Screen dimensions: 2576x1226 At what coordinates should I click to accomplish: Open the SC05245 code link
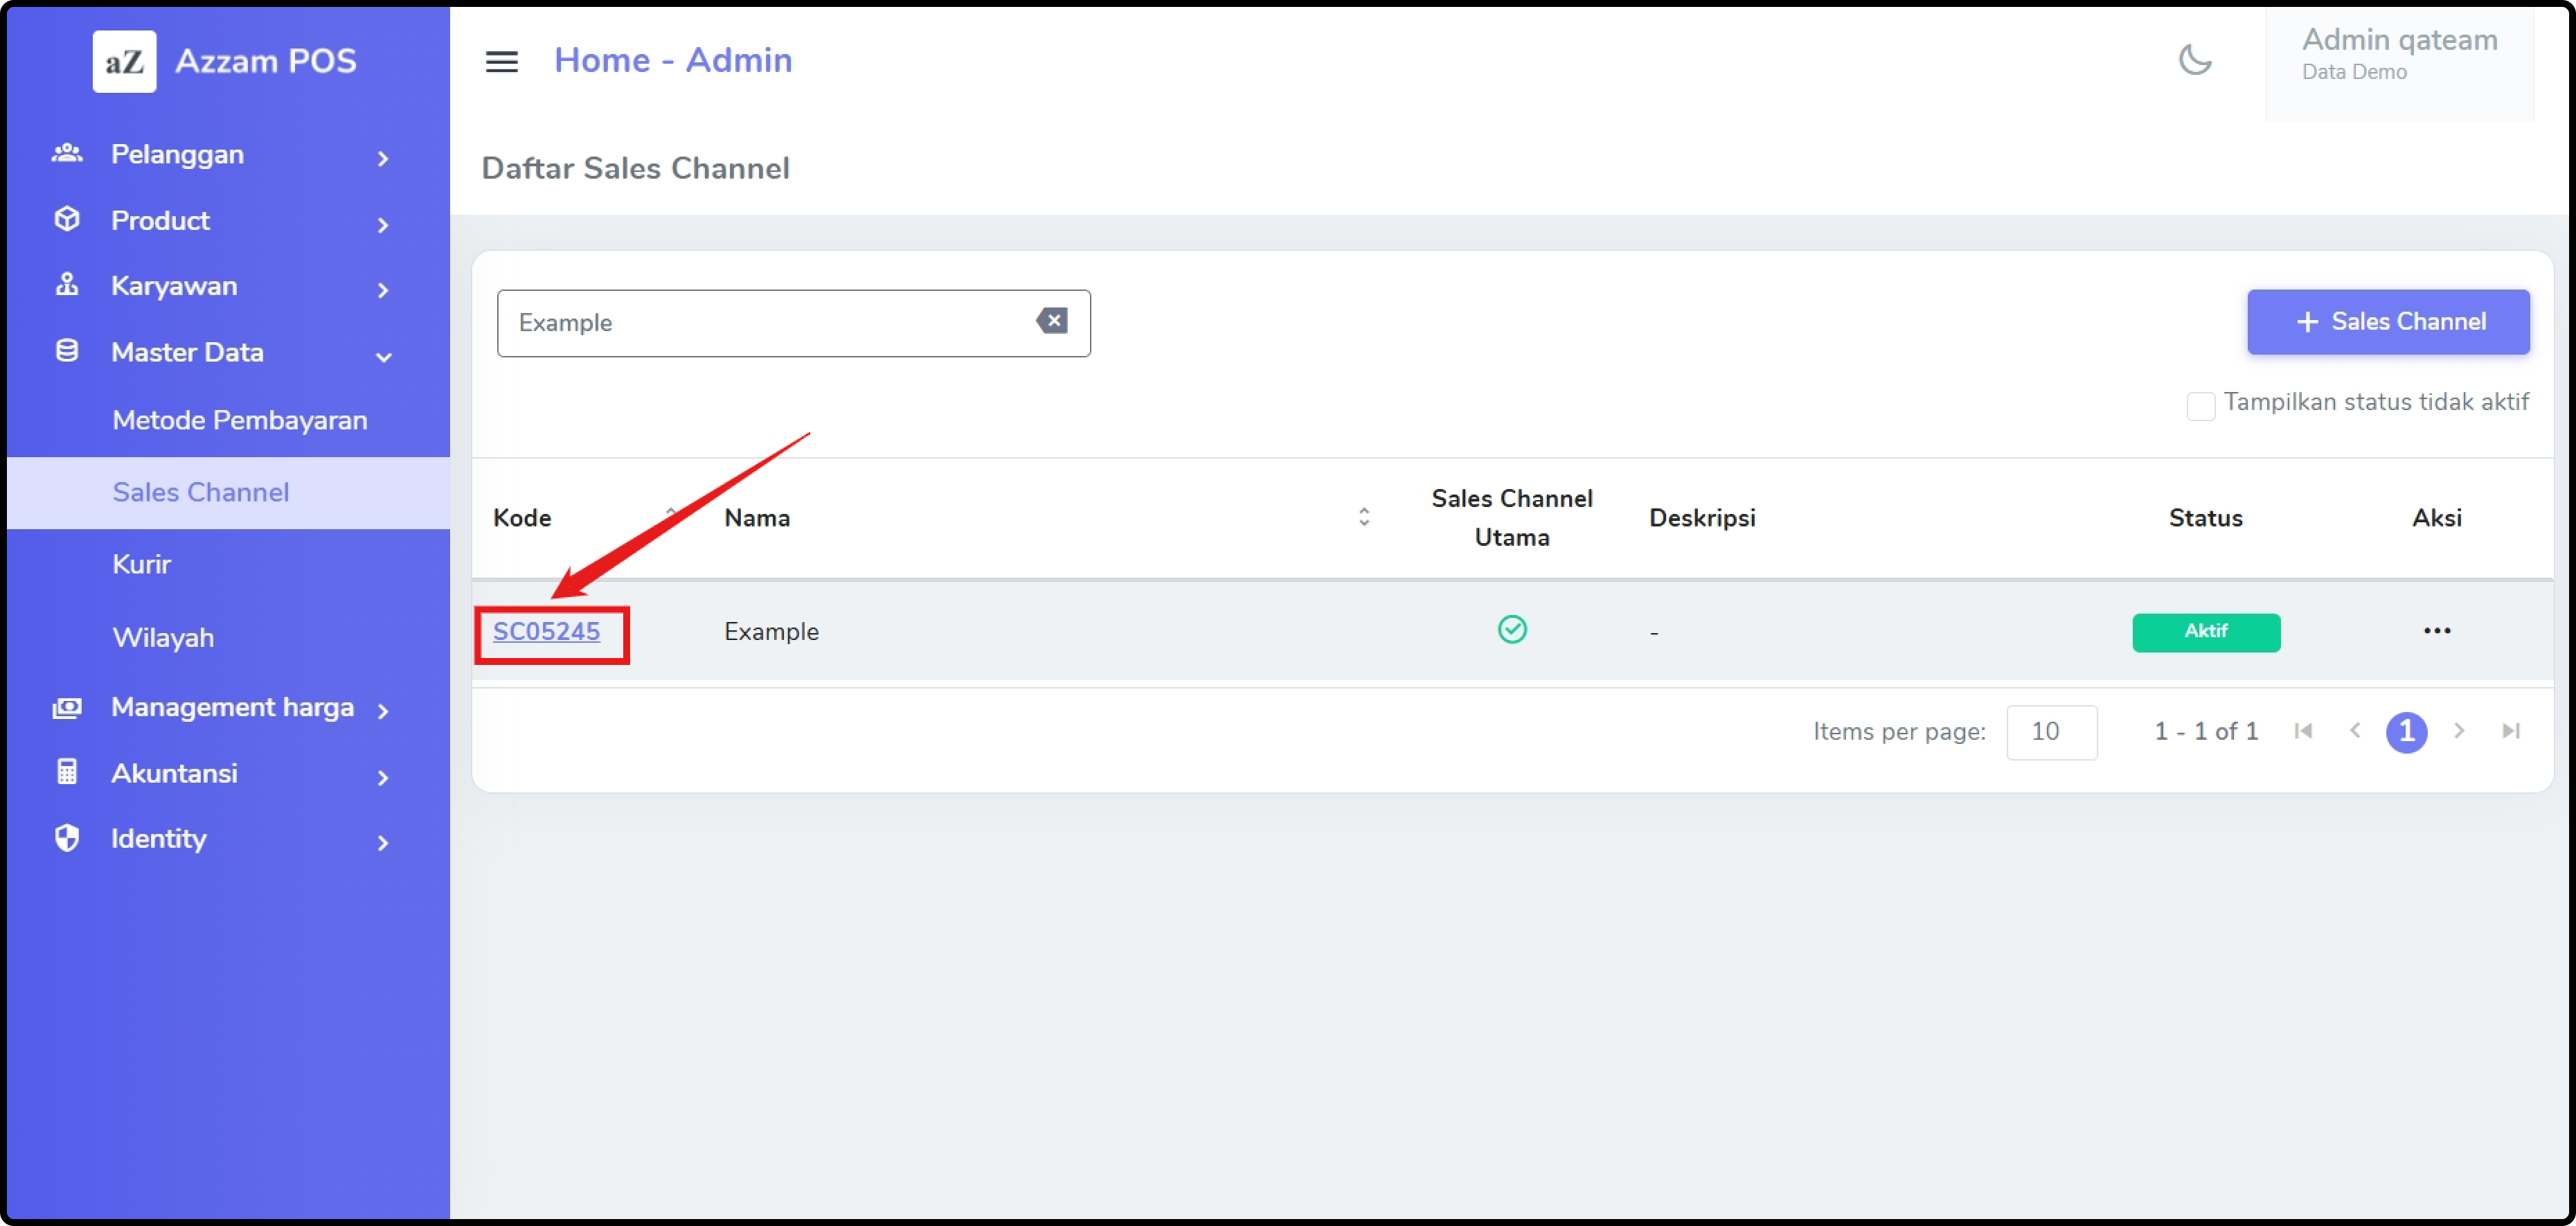click(x=546, y=632)
